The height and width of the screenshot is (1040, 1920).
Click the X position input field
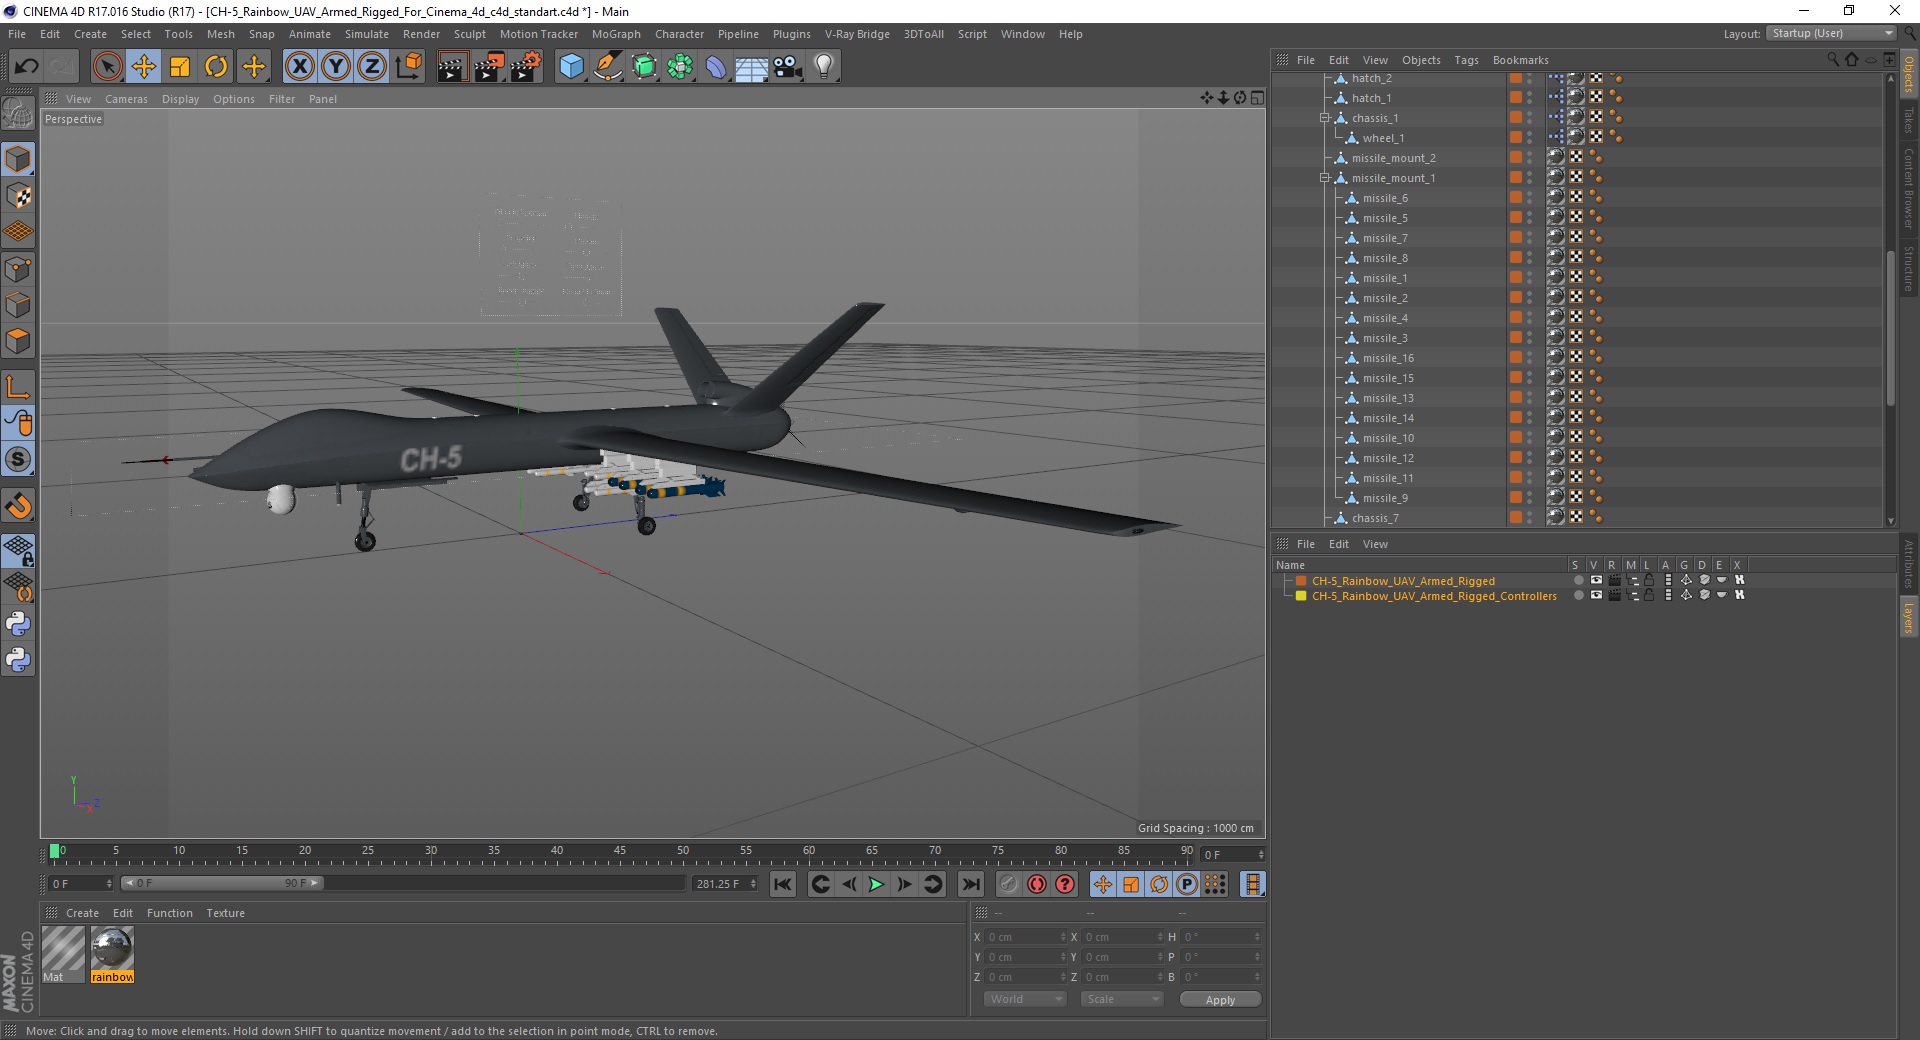1026,937
